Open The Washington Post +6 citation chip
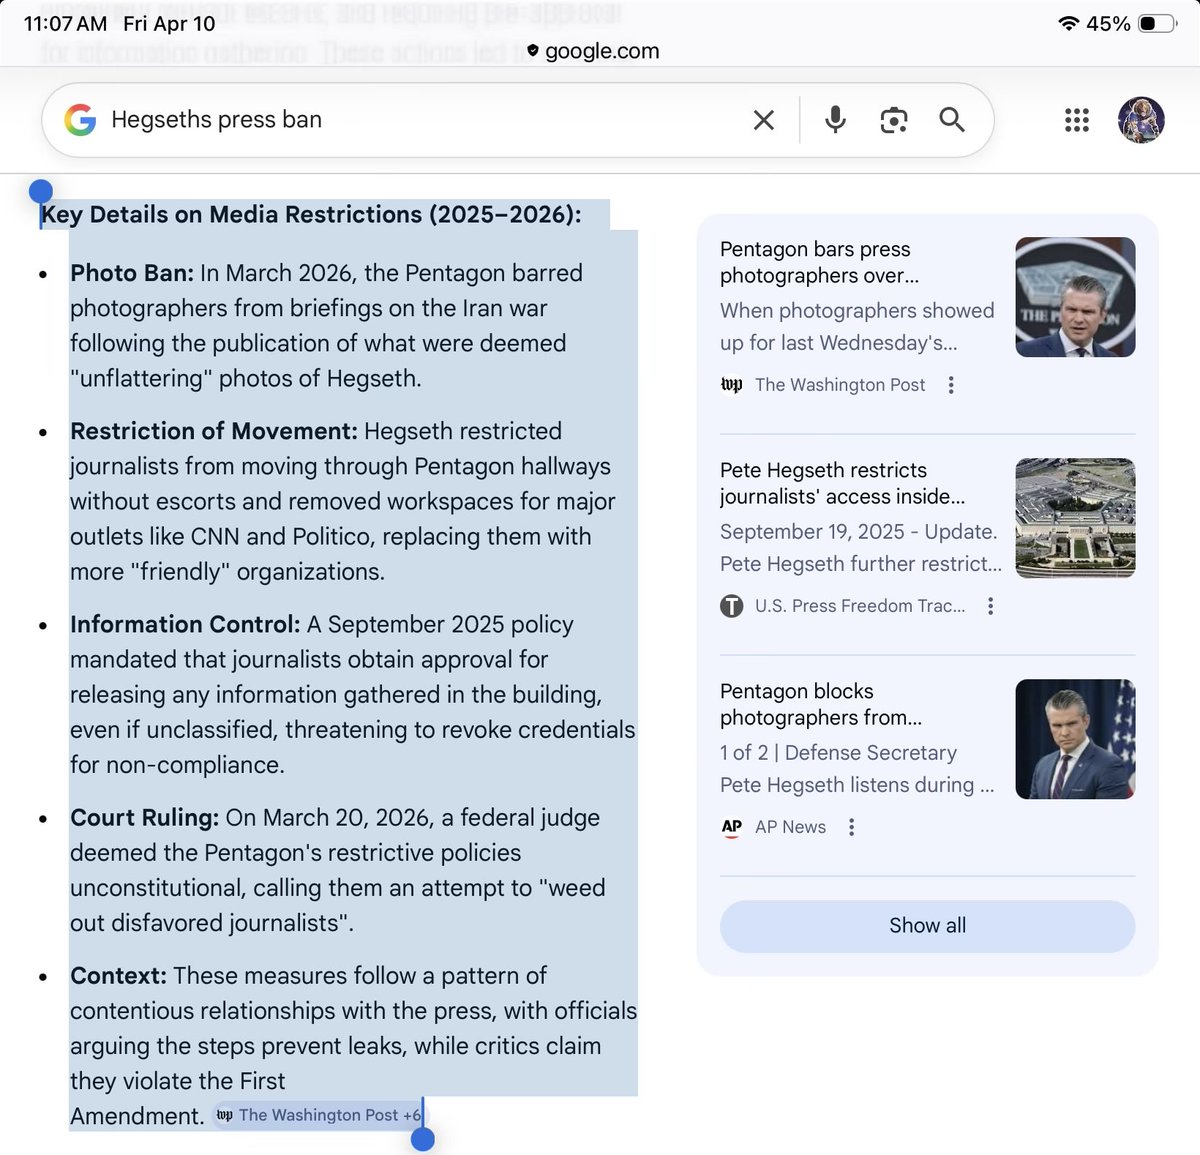The width and height of the screenshot is (1200, 1155). 319,1115
